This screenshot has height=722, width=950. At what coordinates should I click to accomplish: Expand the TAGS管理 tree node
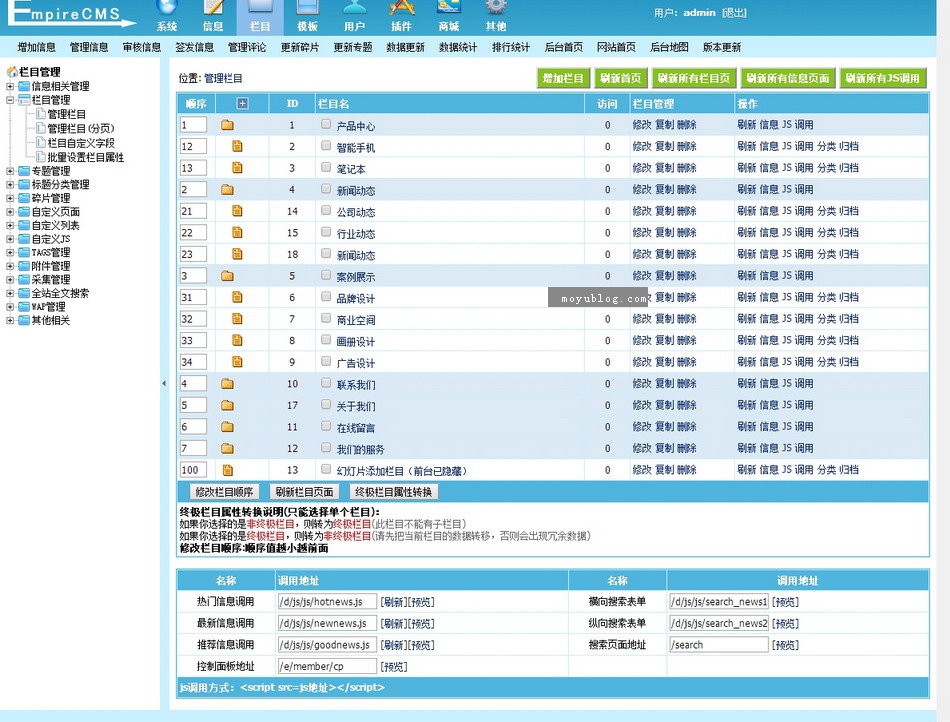pyautogui.click(x=10, y=253)
